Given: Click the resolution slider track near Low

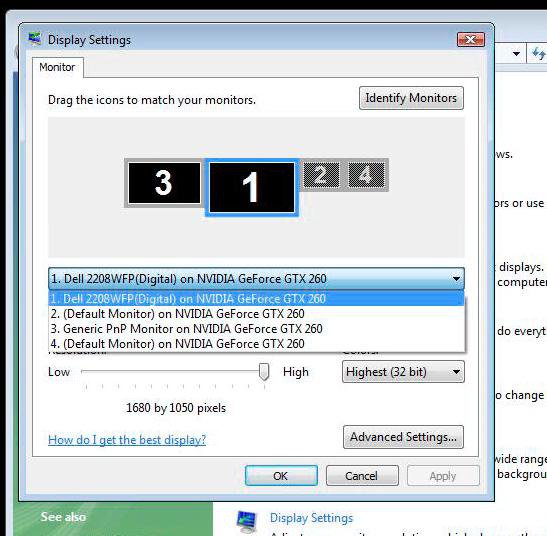Looking at the screenshot, I should (x=87, y=371).
